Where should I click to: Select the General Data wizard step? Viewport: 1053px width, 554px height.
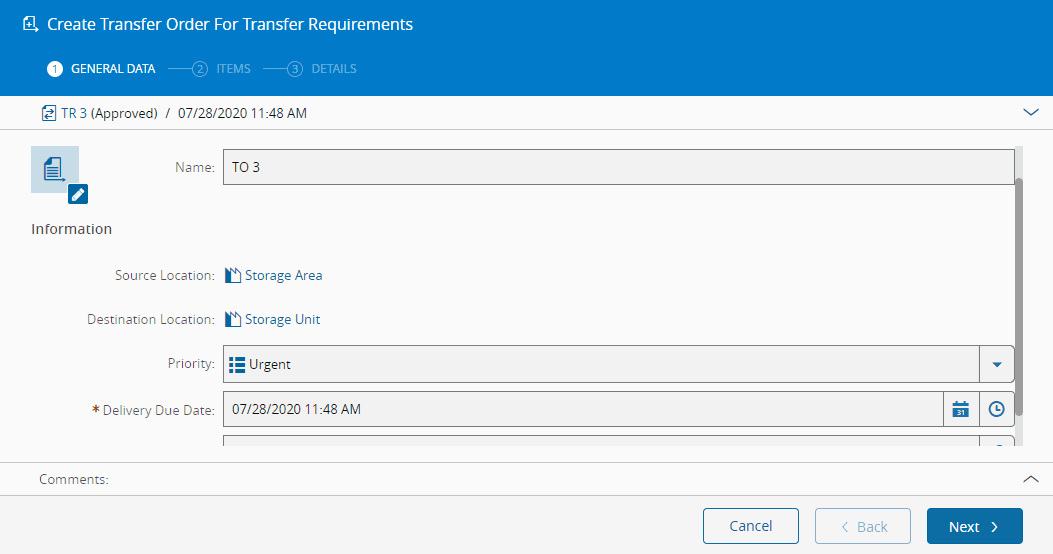point(101,69)
